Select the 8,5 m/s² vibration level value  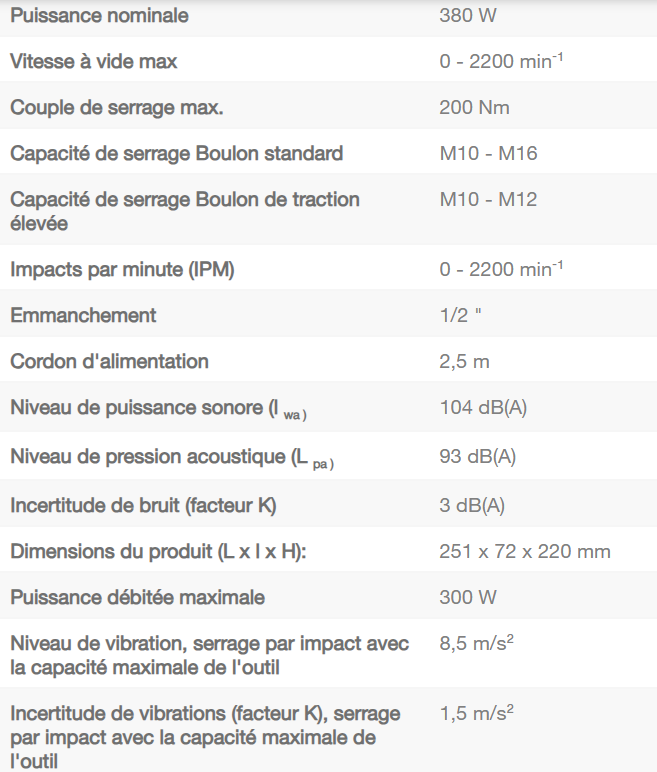(476, 644)
